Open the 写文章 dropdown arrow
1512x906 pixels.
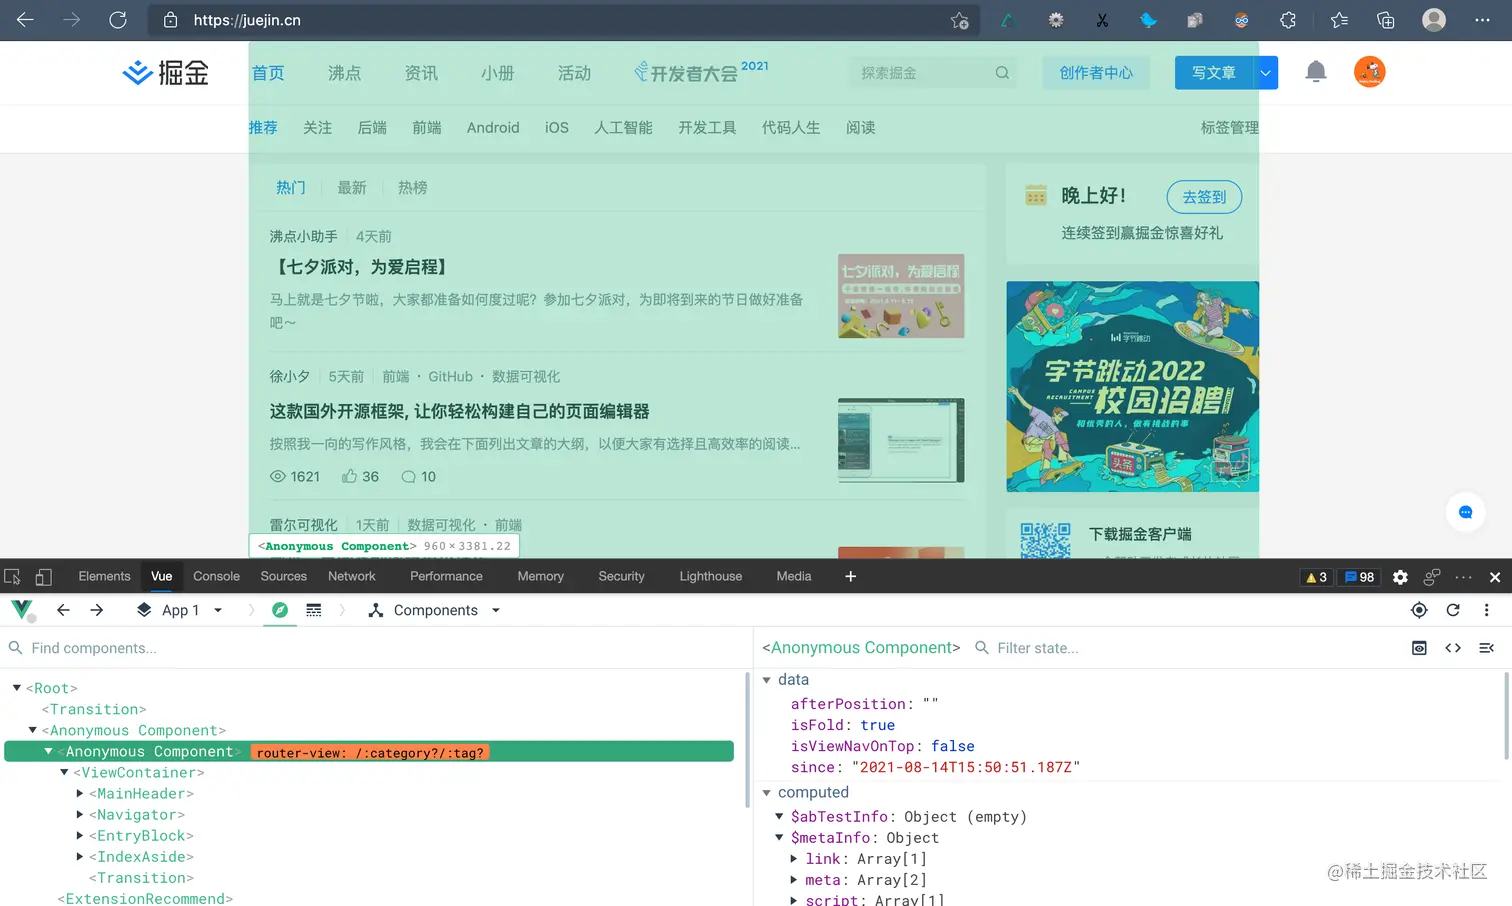click(1265, 73)
